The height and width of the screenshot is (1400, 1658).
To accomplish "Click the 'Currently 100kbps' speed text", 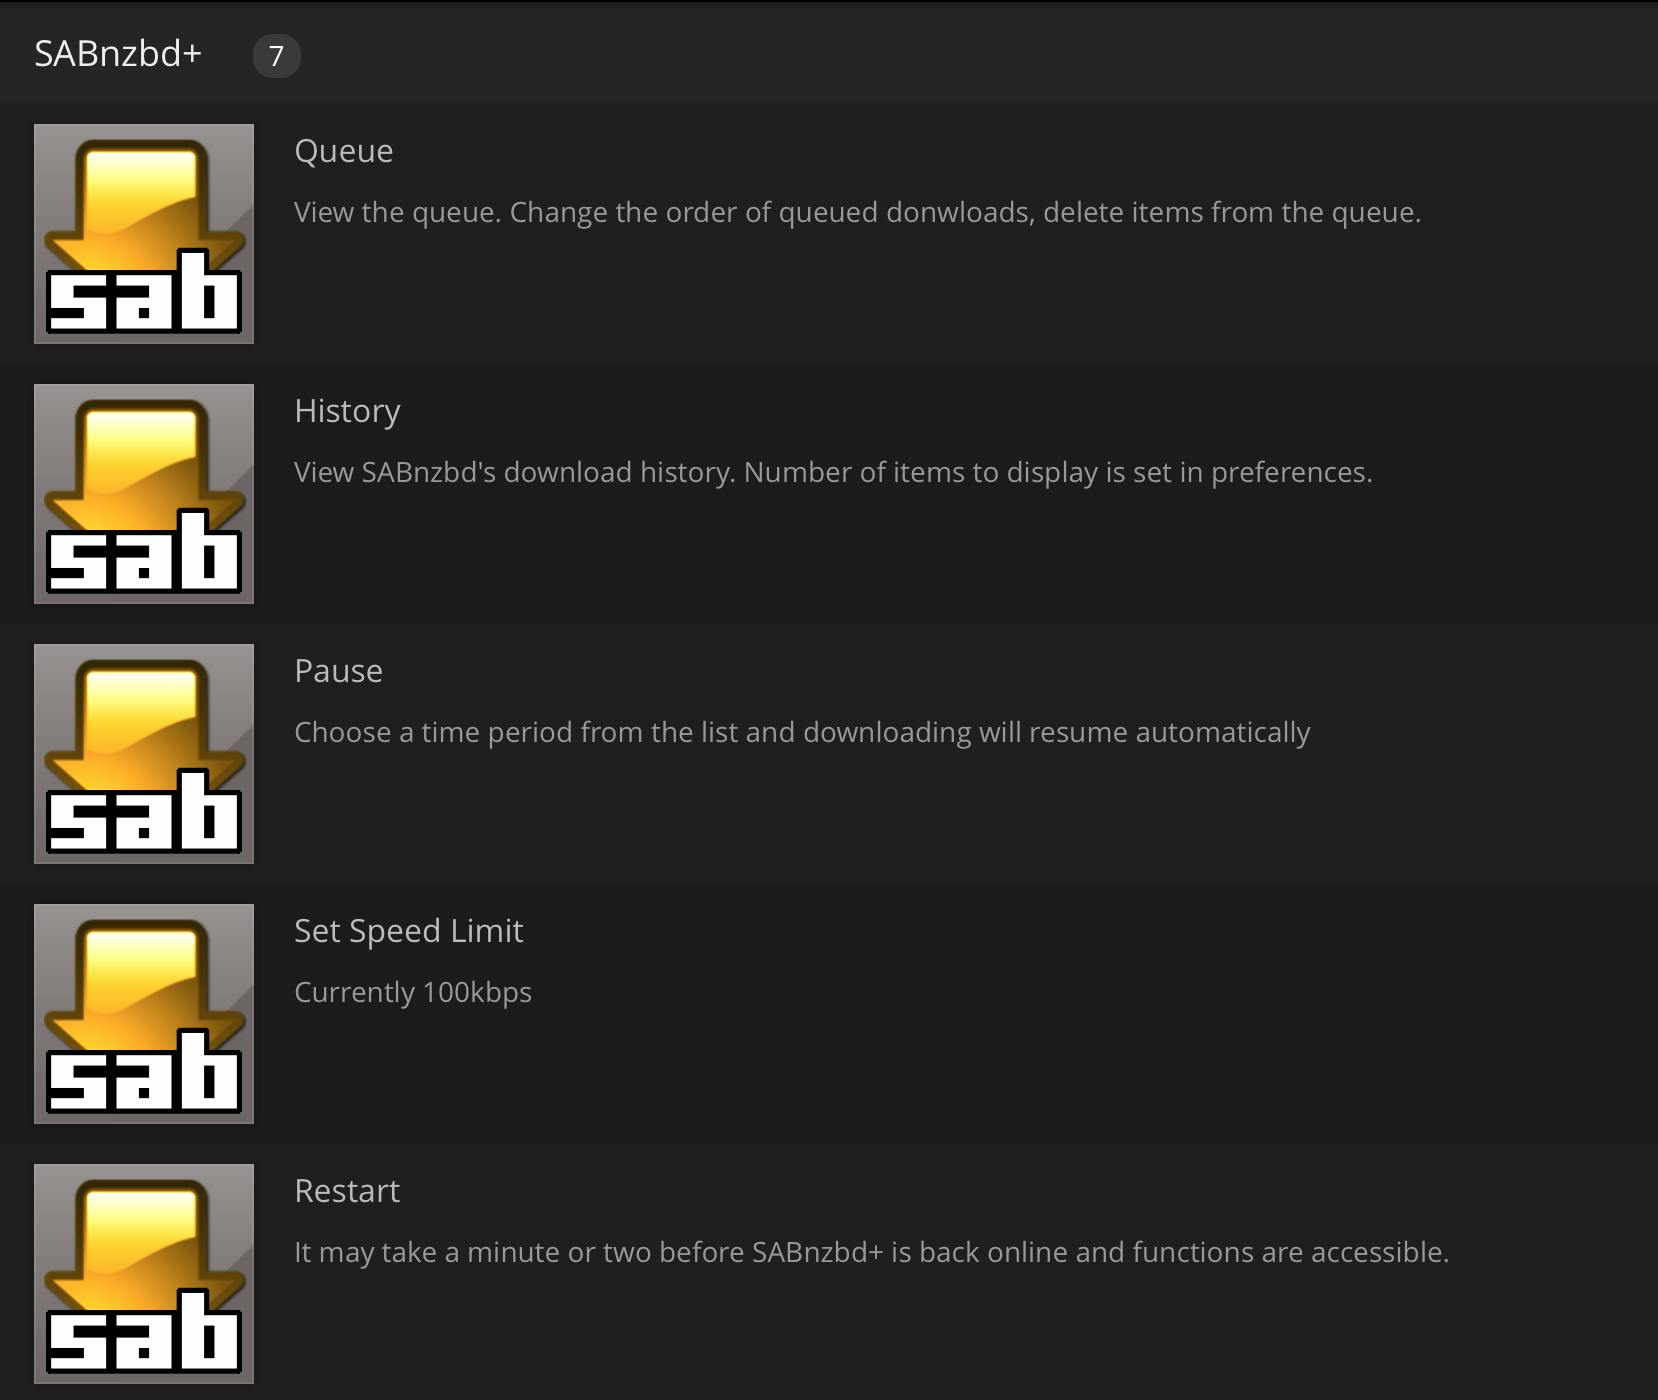I will click(413, 992).
